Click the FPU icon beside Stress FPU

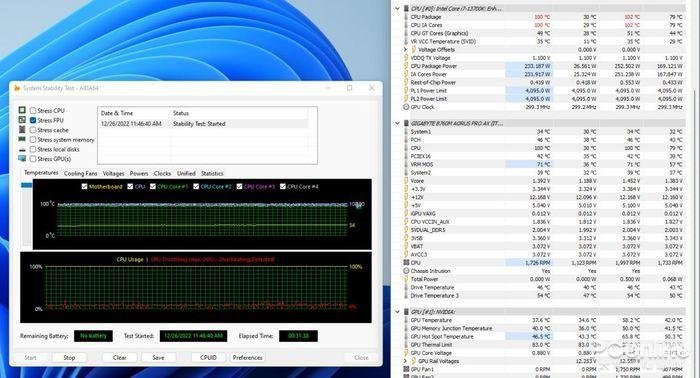[x=22, y=120]
